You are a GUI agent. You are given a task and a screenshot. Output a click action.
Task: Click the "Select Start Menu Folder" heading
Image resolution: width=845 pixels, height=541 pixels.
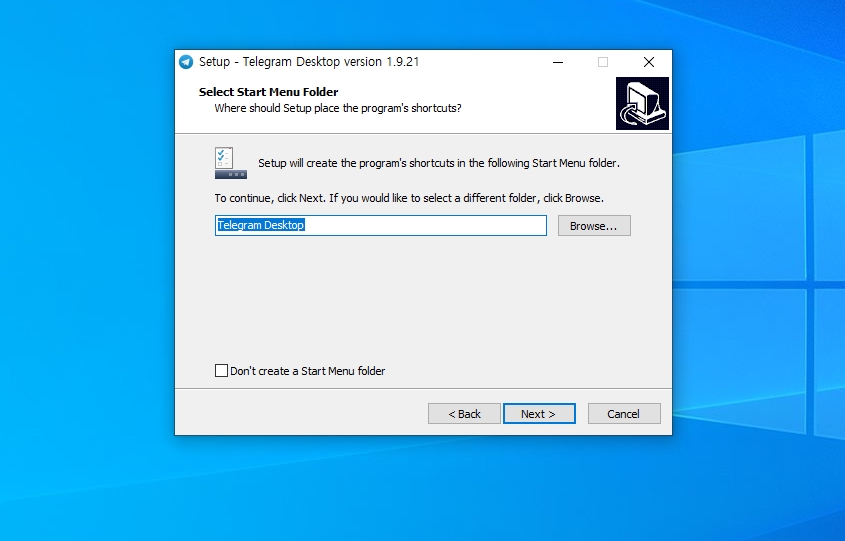tap(268, 92)
